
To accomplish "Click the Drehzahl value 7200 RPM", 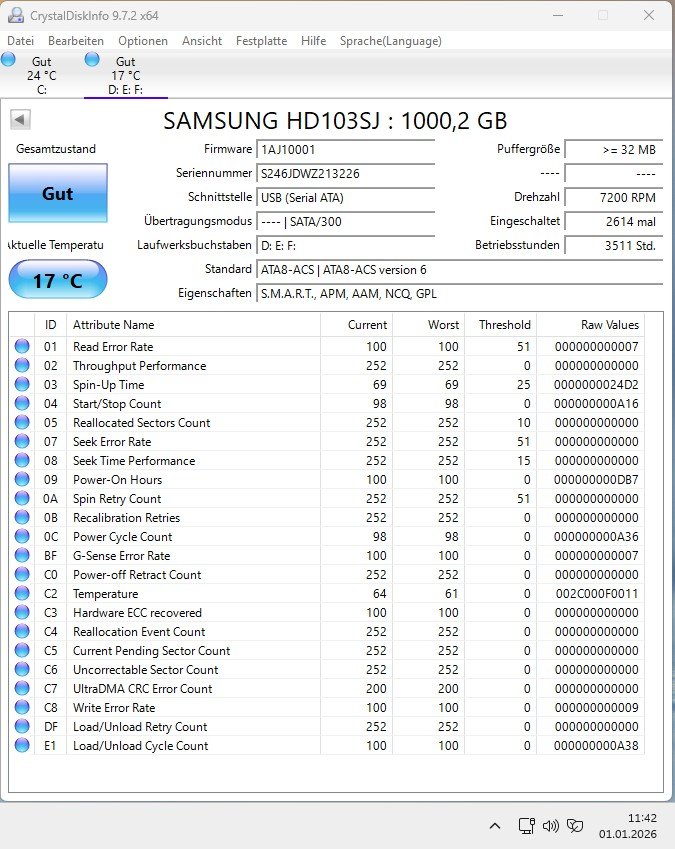I will (614, 198).
